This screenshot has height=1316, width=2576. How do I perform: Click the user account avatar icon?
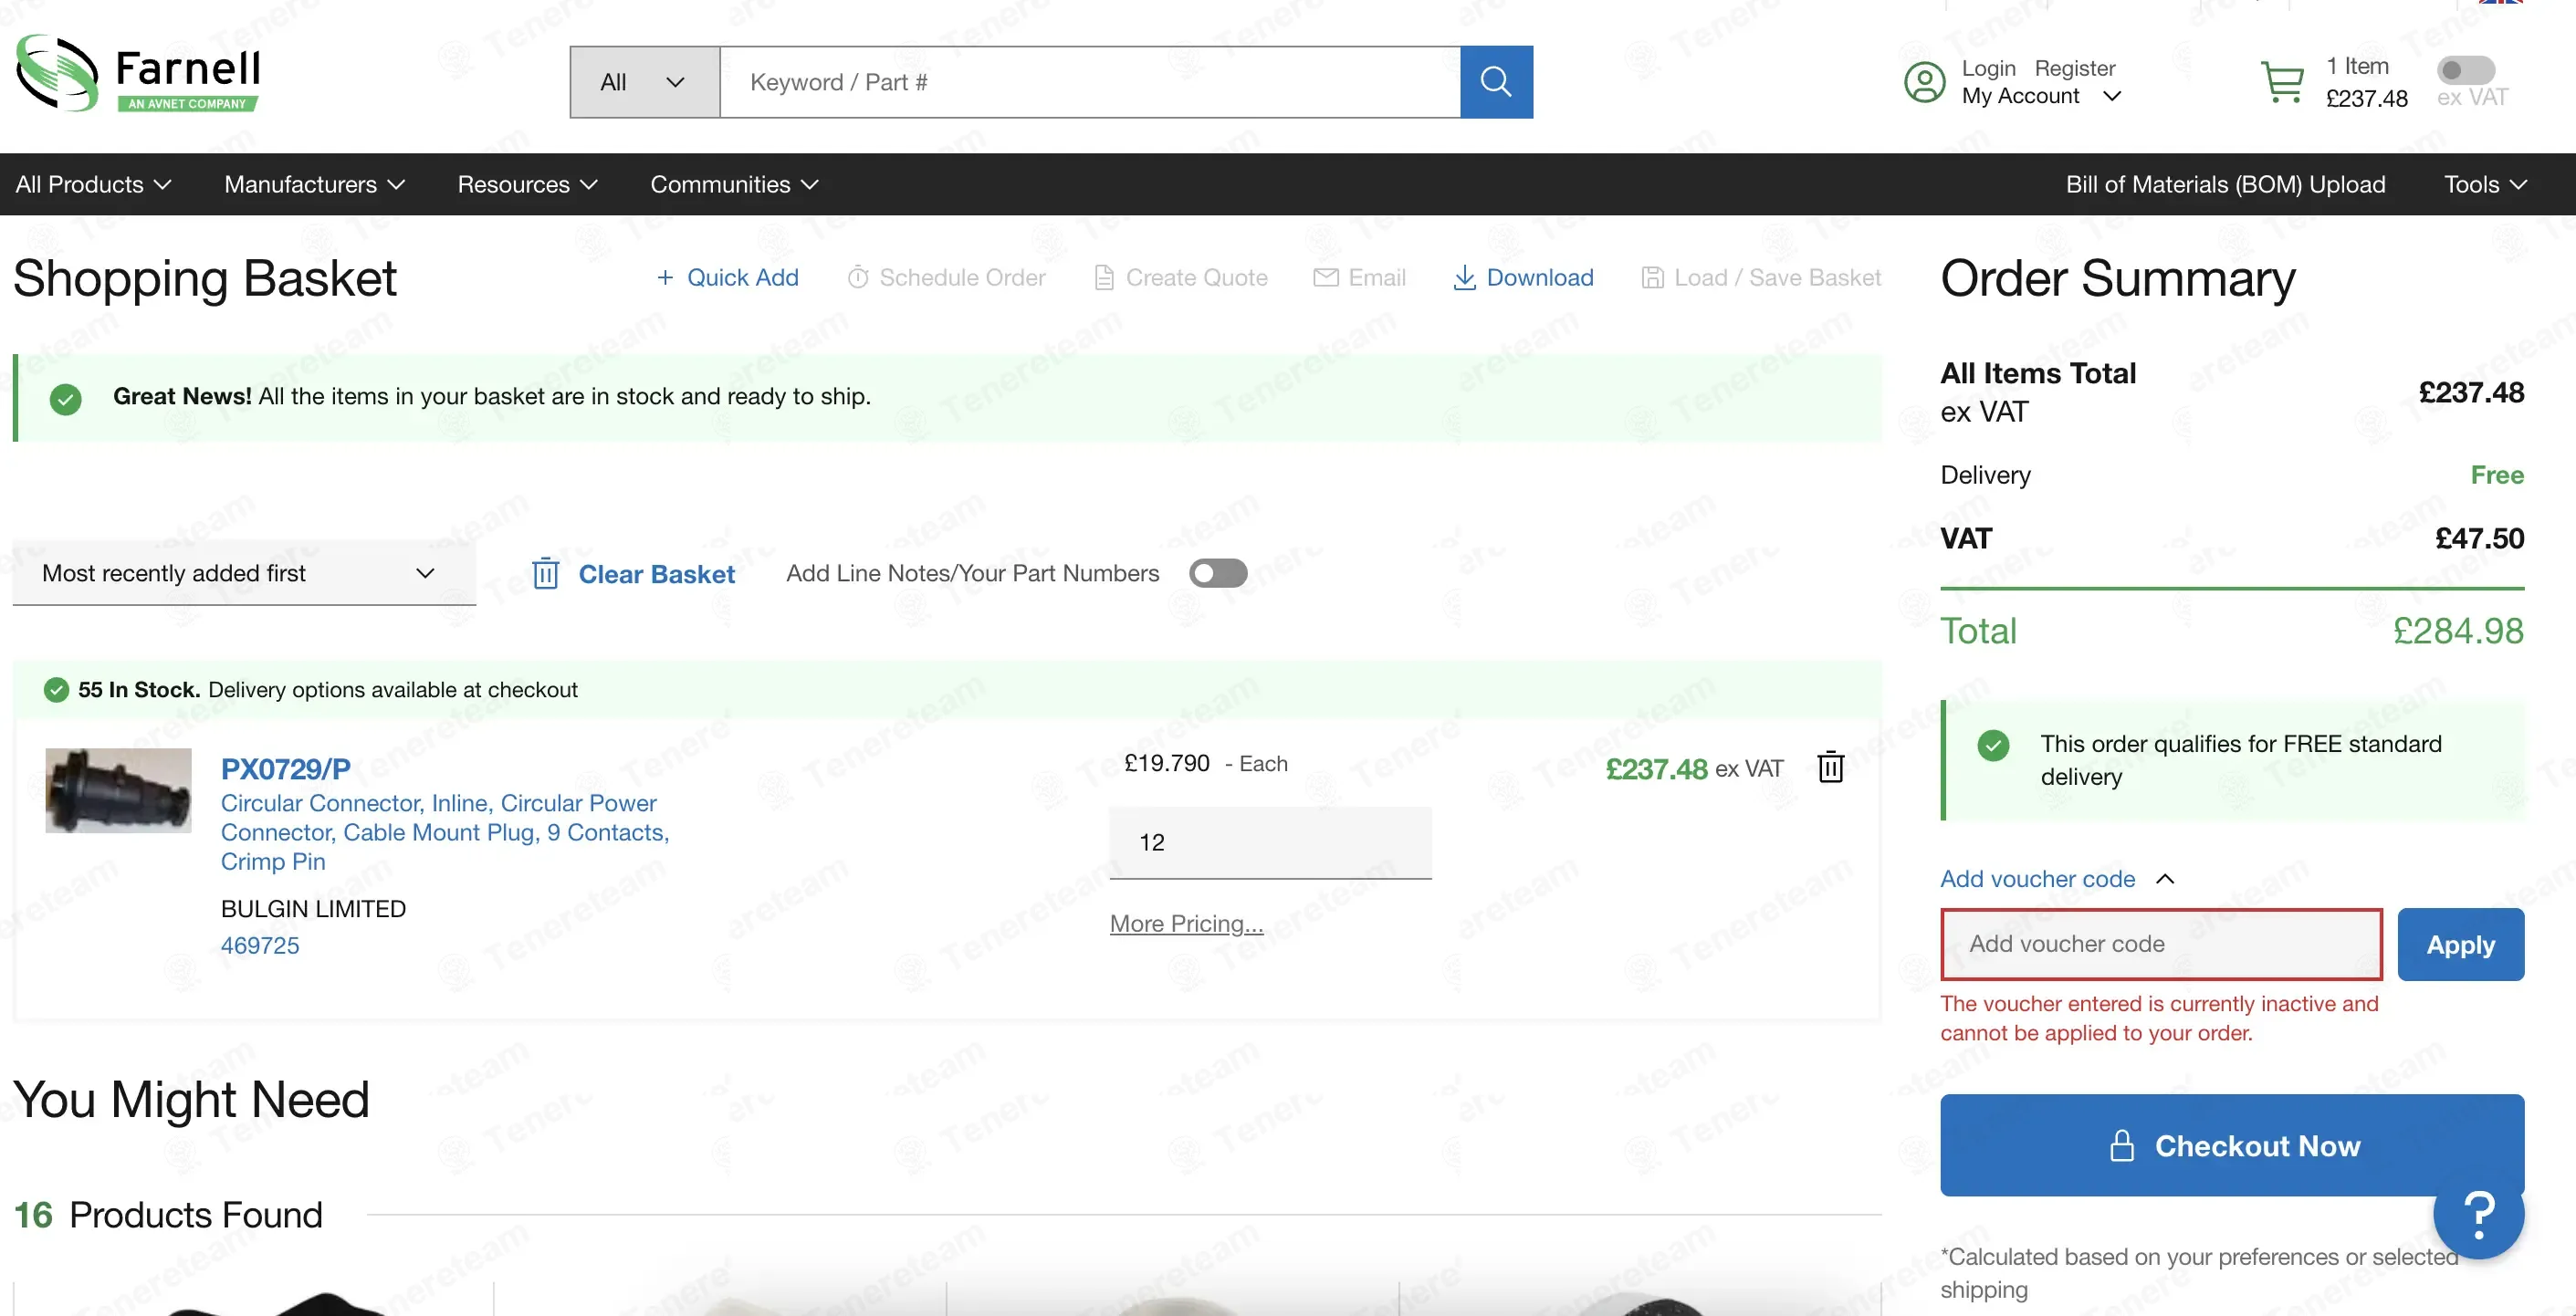[x=1924, y=82]
